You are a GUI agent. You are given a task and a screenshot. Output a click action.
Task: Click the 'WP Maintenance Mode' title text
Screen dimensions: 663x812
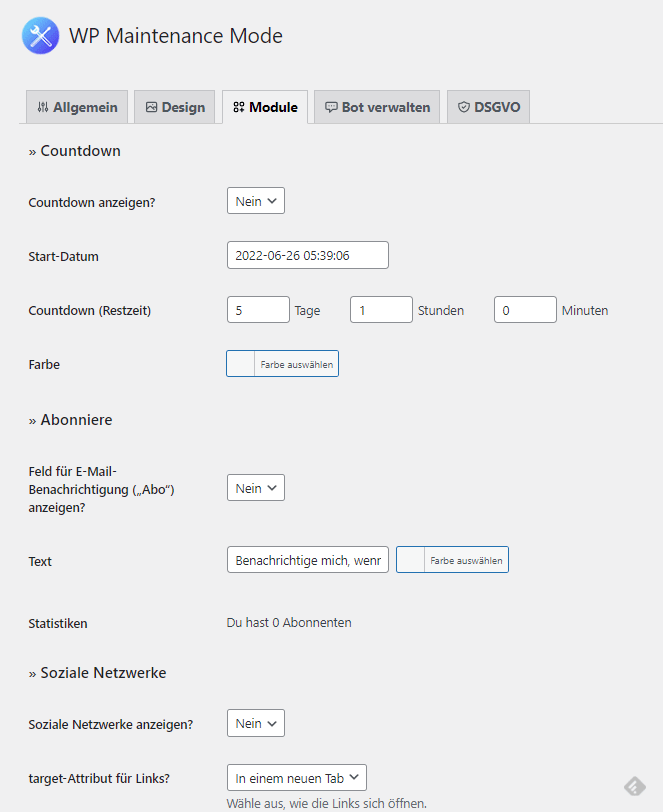click(x=176, y=36)
